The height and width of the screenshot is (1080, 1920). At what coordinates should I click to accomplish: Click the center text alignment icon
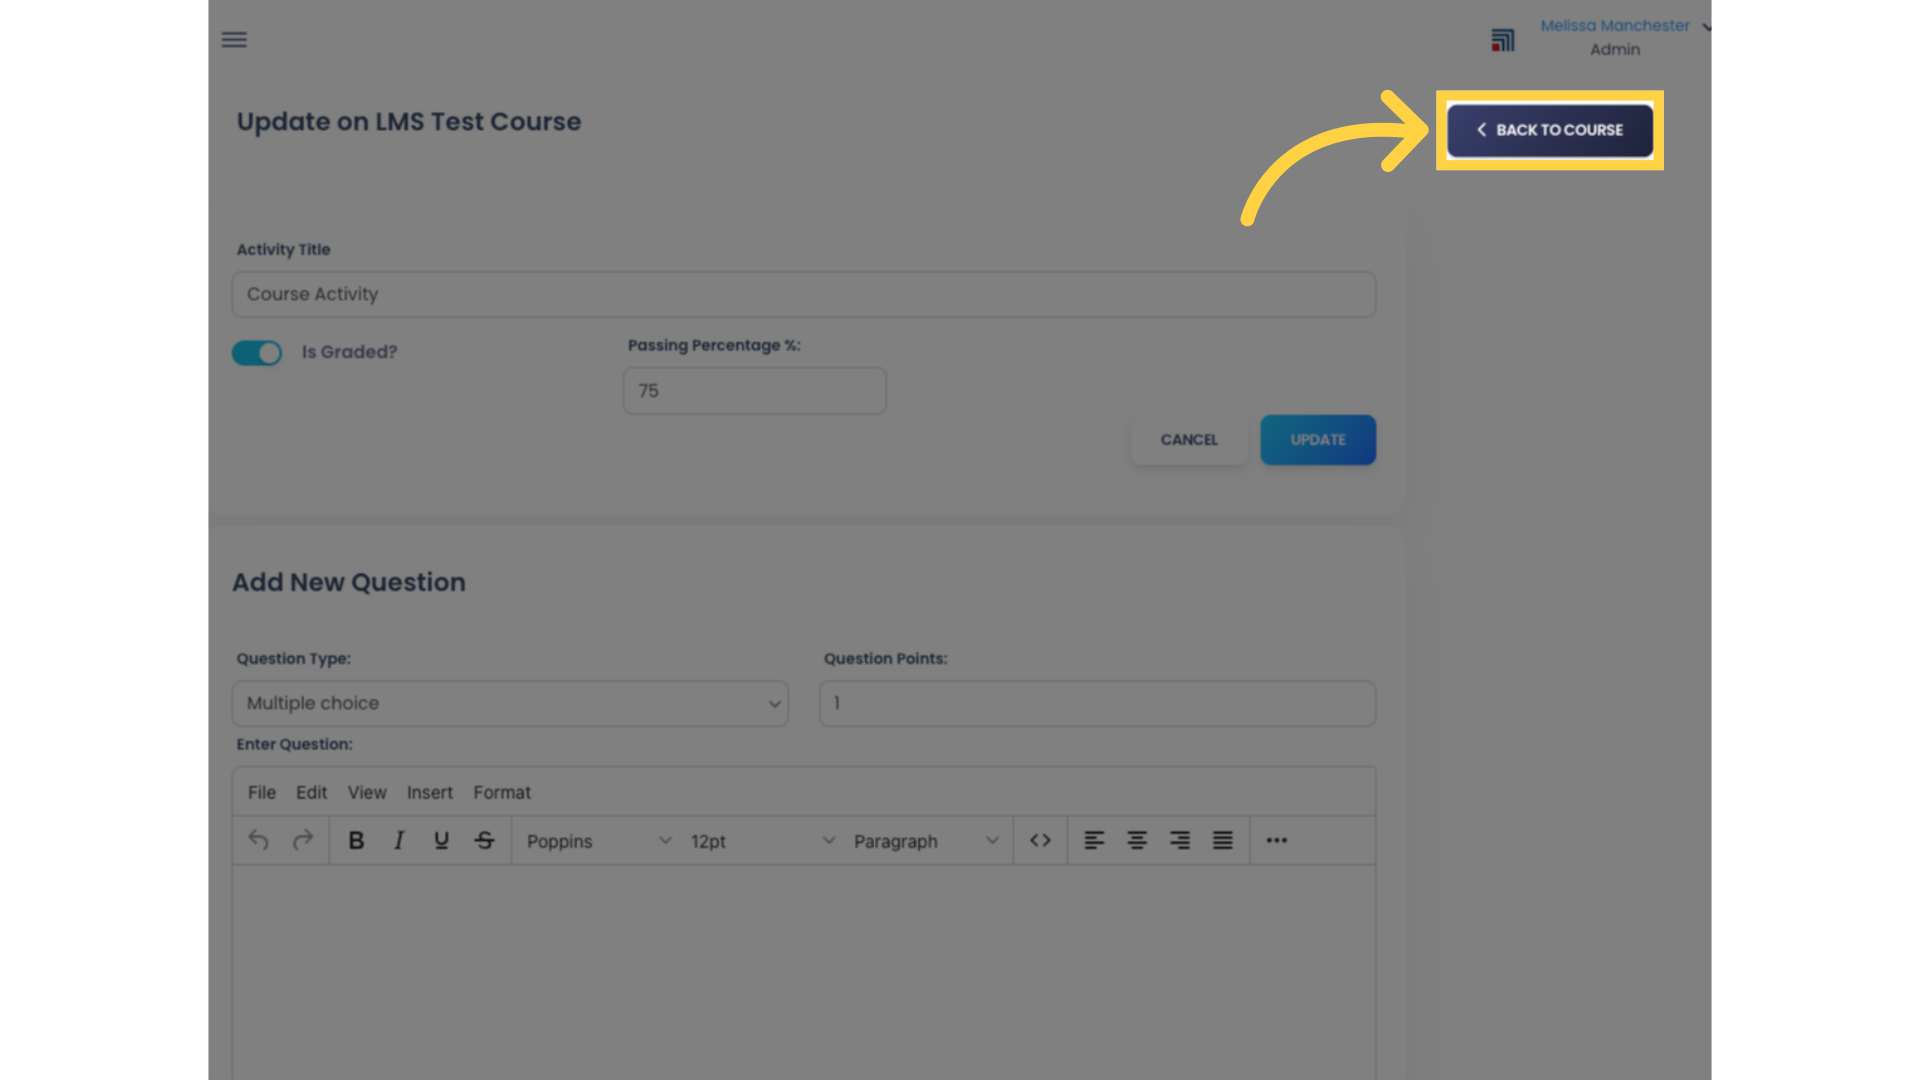pos(1137,840)
